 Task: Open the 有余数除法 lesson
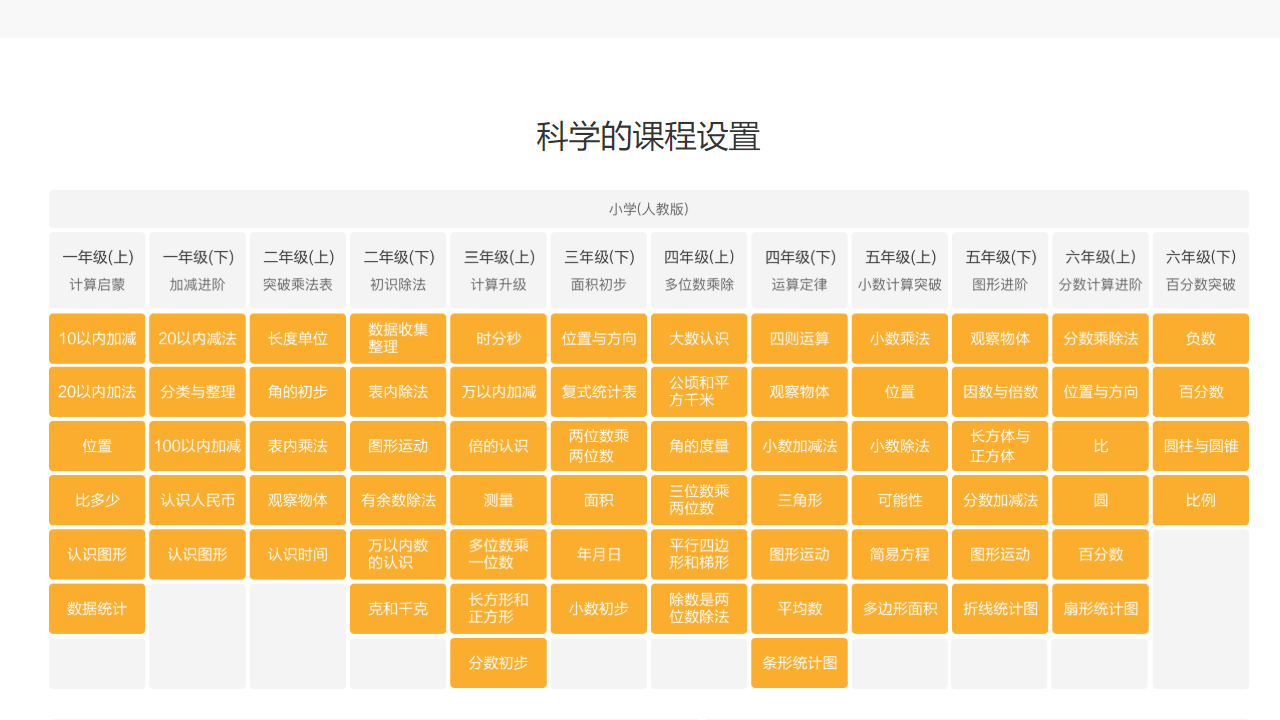398,500
